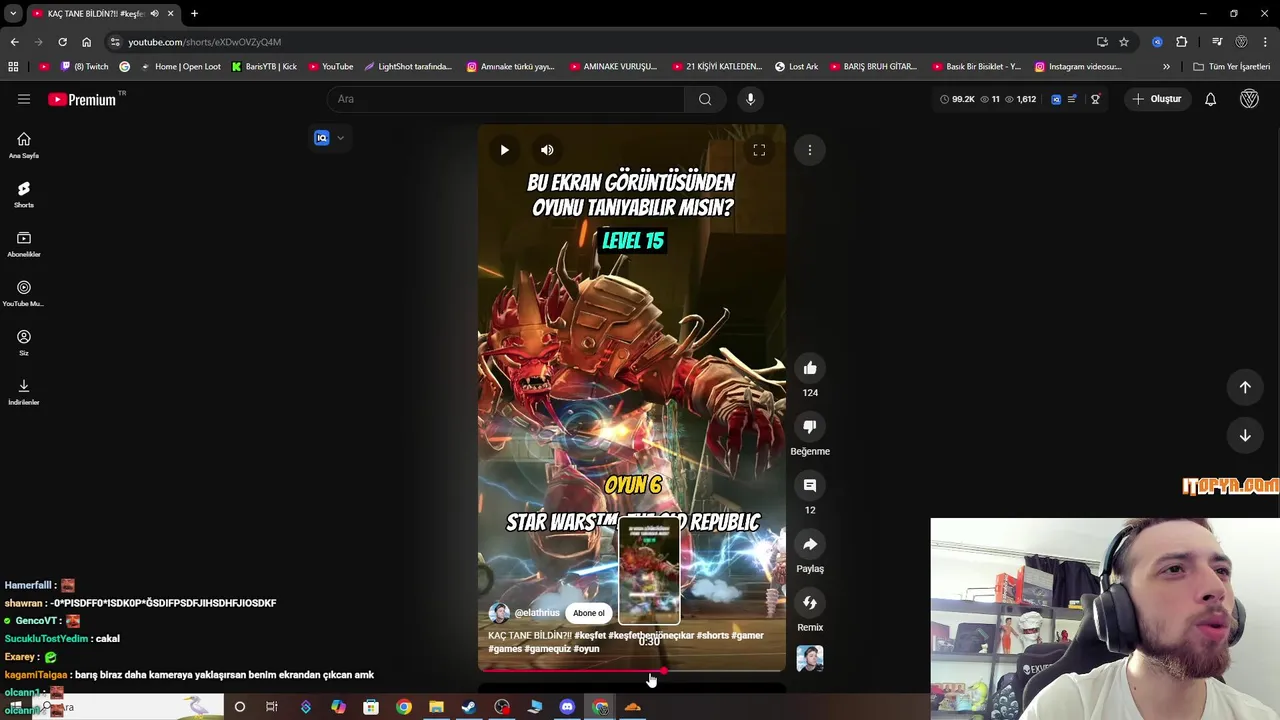Open the YouTube hamburger guide menu

pos(24,99)
